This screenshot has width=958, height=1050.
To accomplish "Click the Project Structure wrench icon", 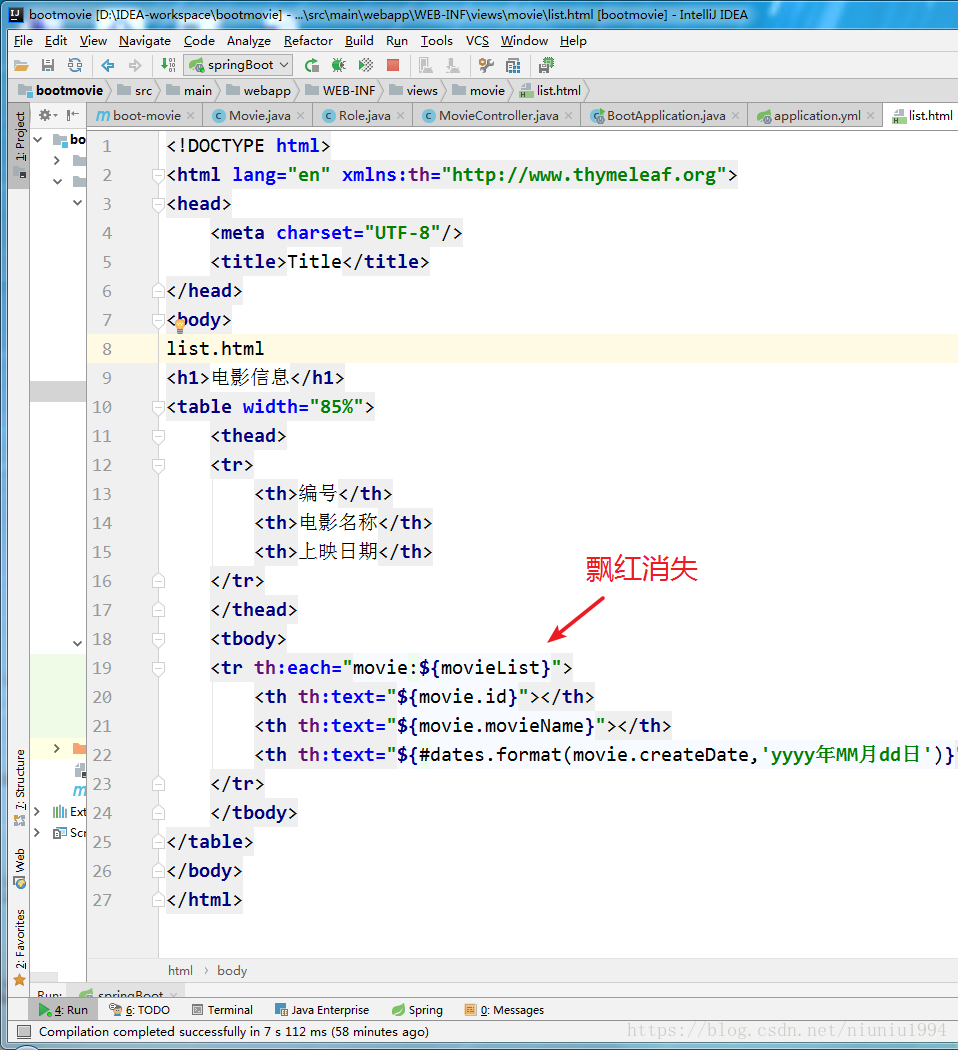I will 486,66.
